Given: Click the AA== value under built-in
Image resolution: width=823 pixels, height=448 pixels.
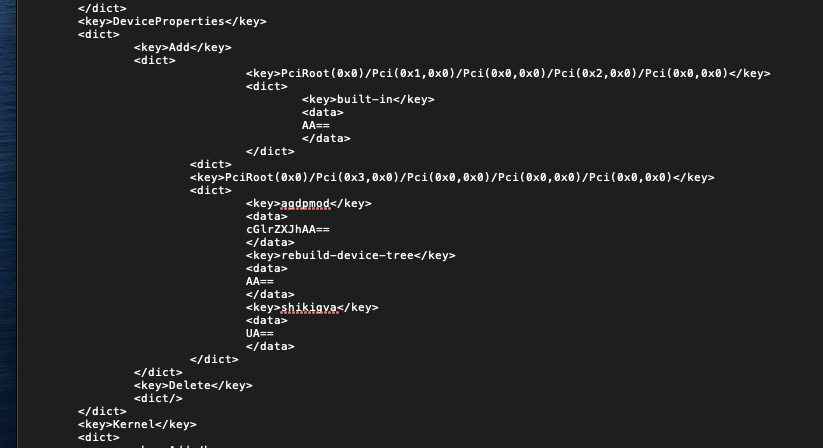Looking at the screenshot, I should (x=315, y=125).
